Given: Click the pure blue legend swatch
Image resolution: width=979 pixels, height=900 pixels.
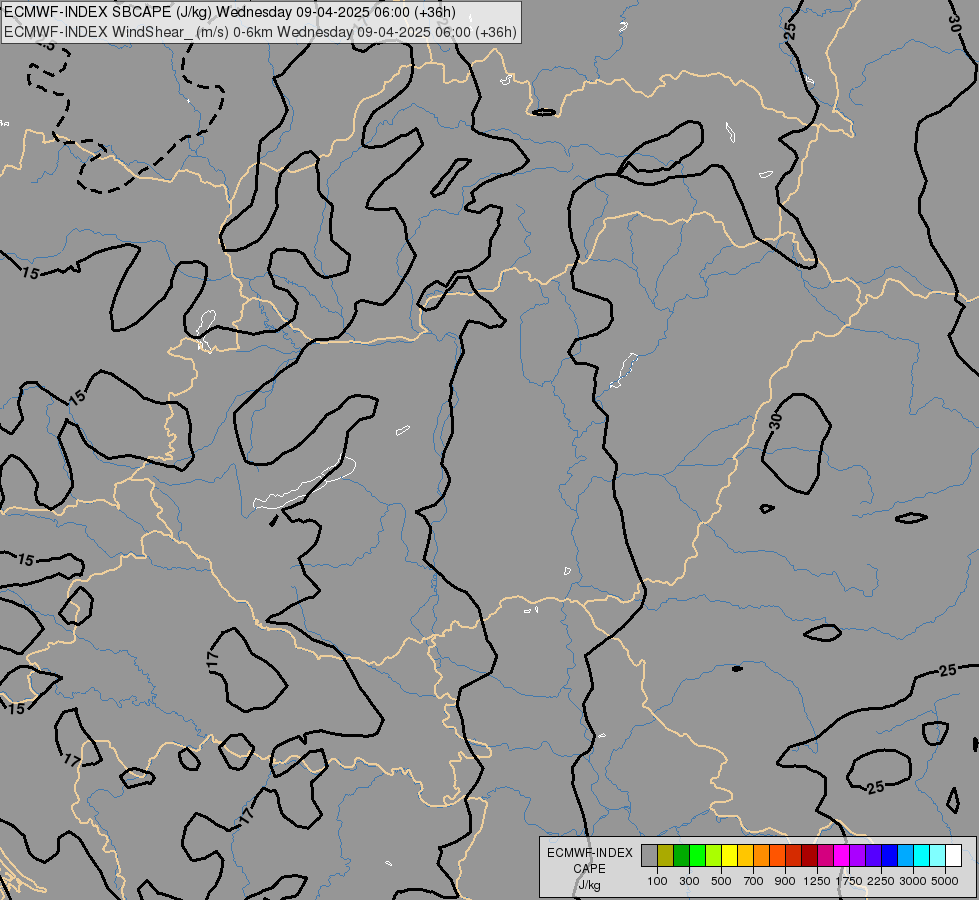Looking at the screenshot, I should [890, 856].
